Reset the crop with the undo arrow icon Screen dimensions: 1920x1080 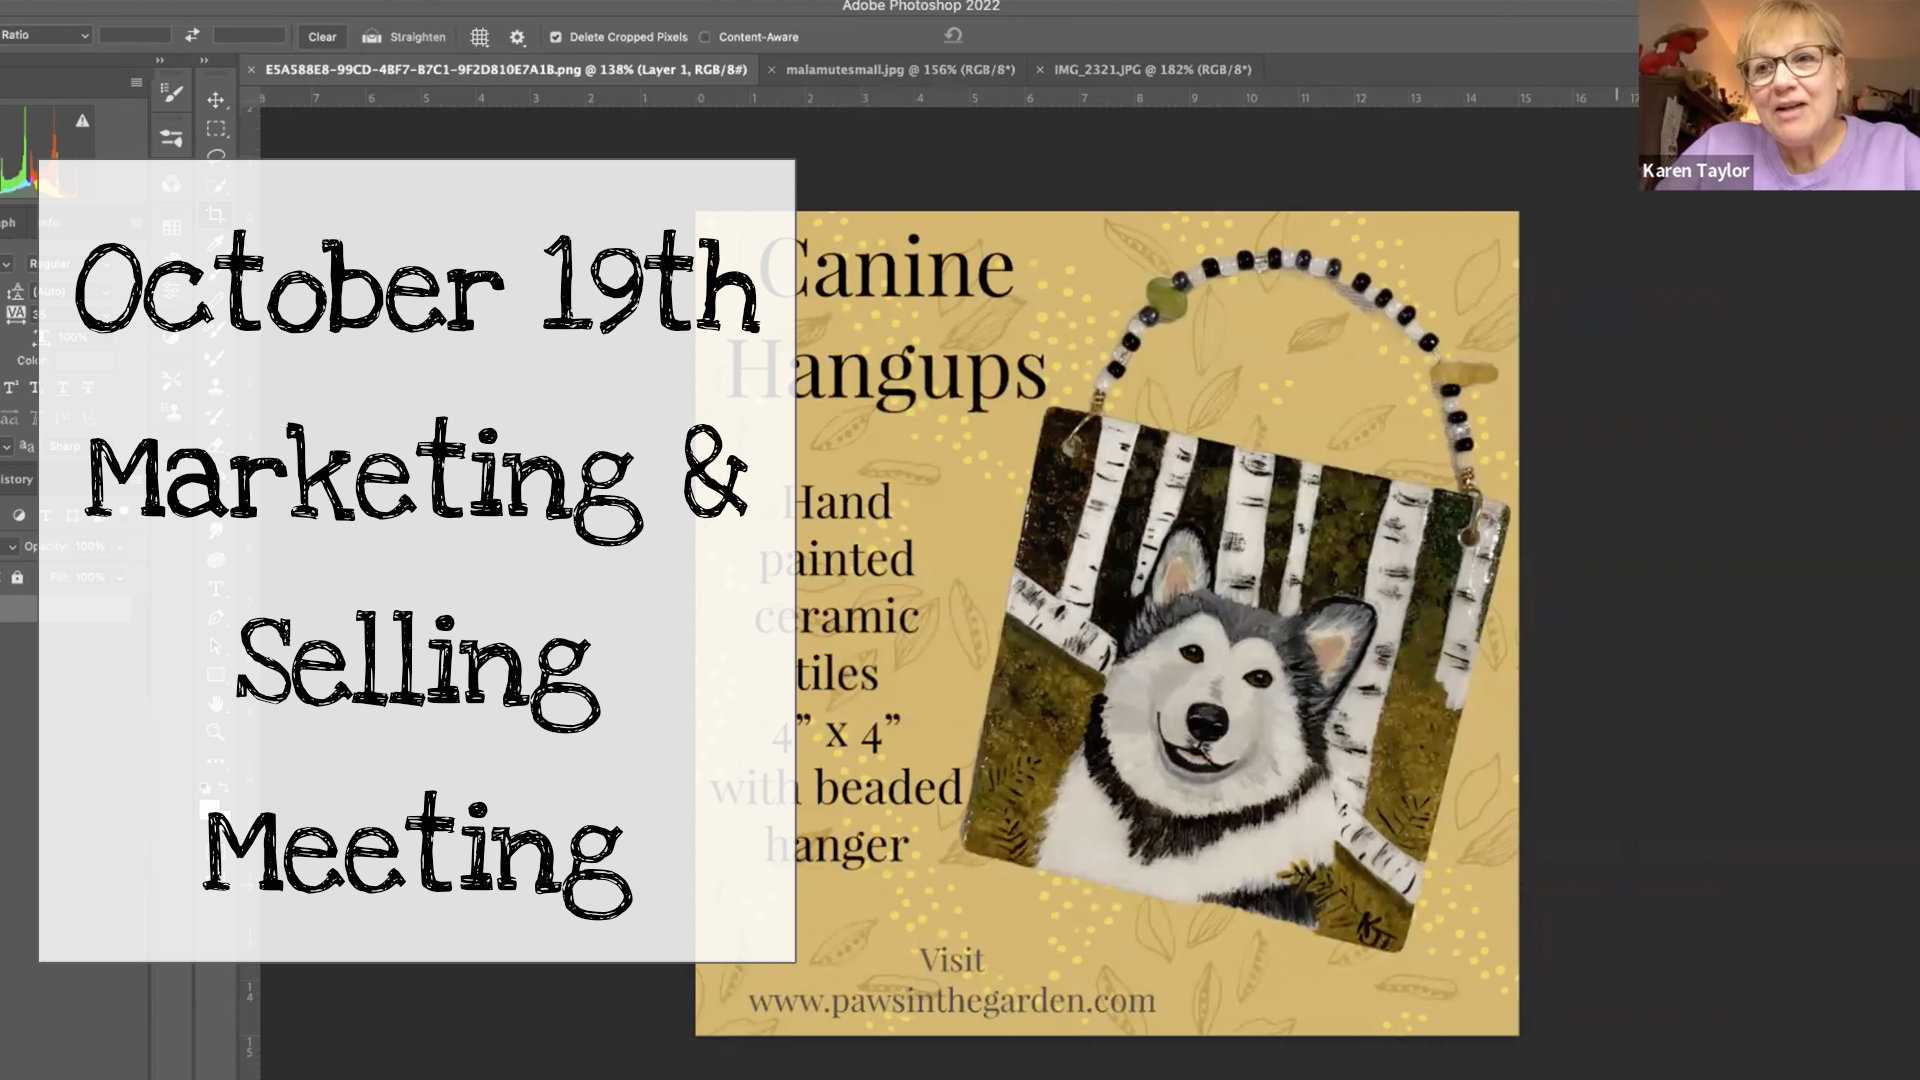point(953,36)
